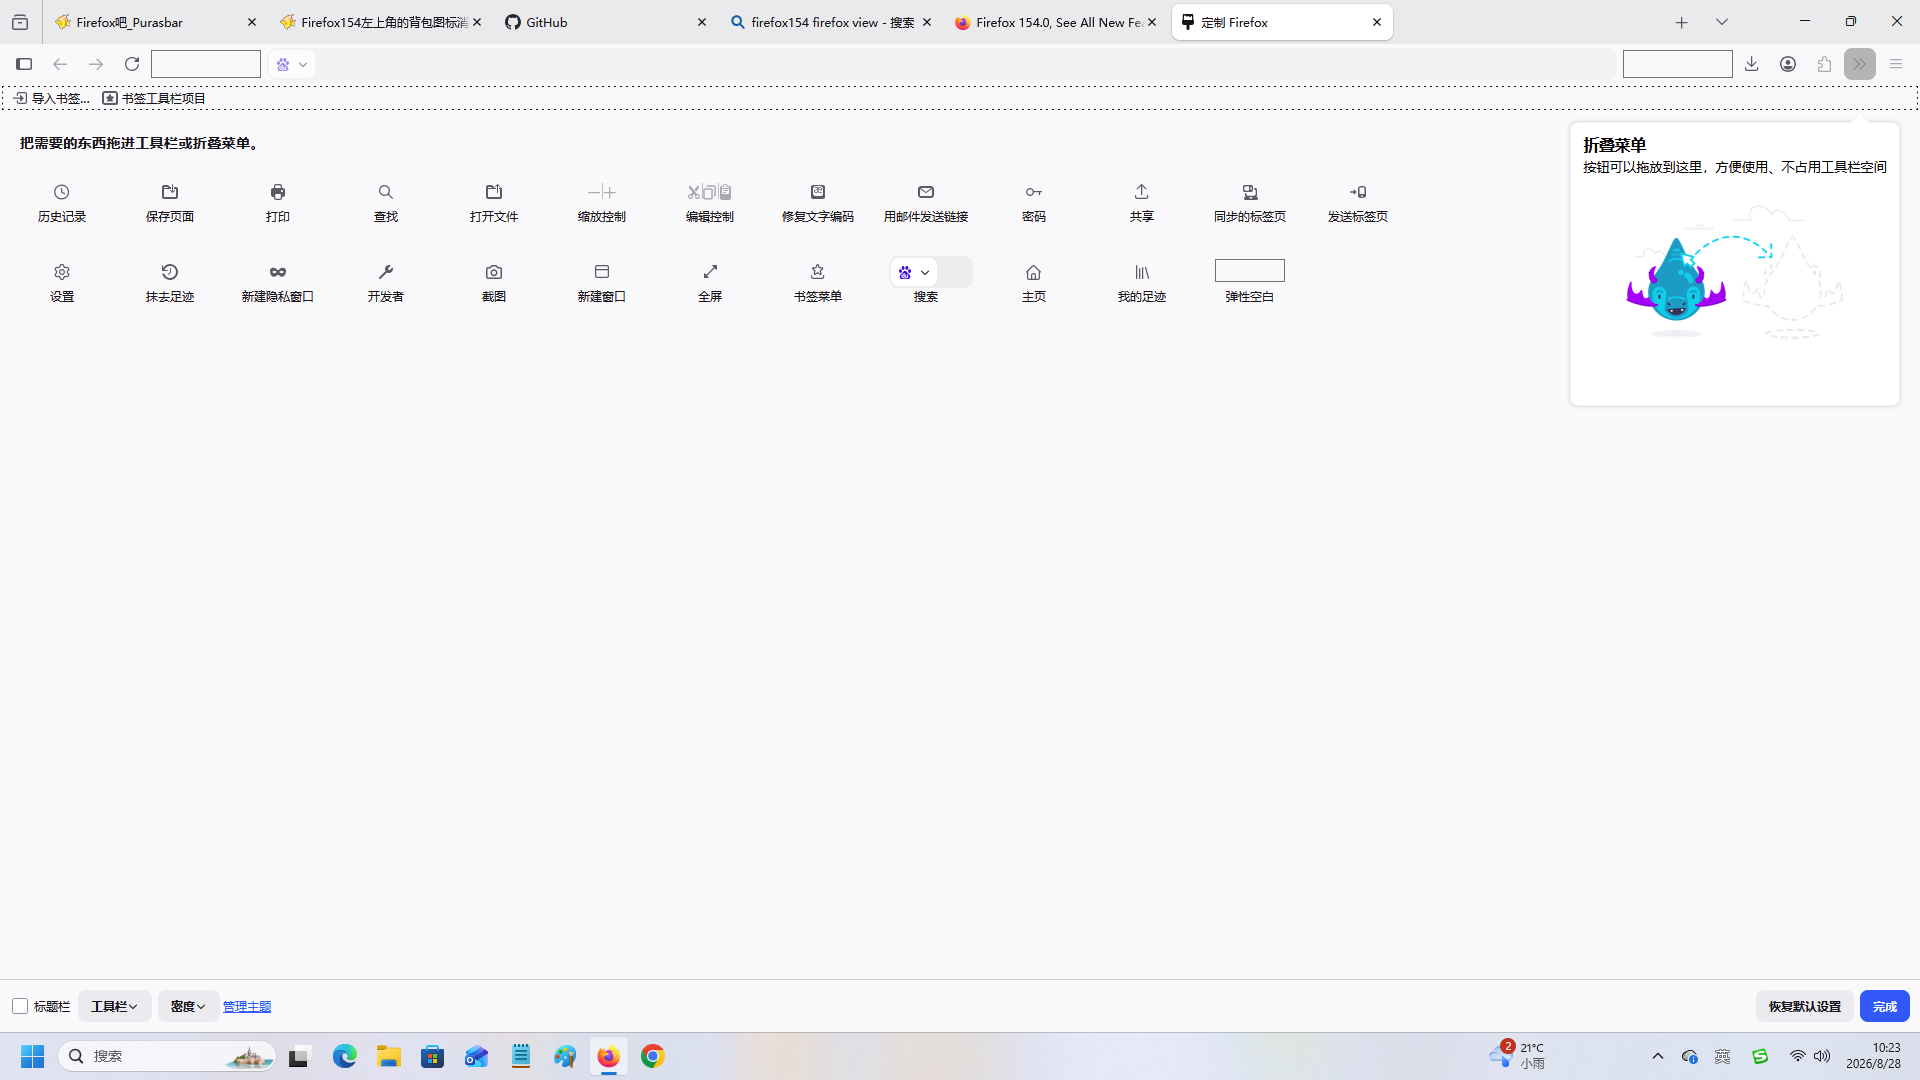This screenshot has height=1080, width=1920.
Task: Switch to the Firefox 154.0 See All New Features tab
Action: pyautogui.click(x=1056, y=22)
